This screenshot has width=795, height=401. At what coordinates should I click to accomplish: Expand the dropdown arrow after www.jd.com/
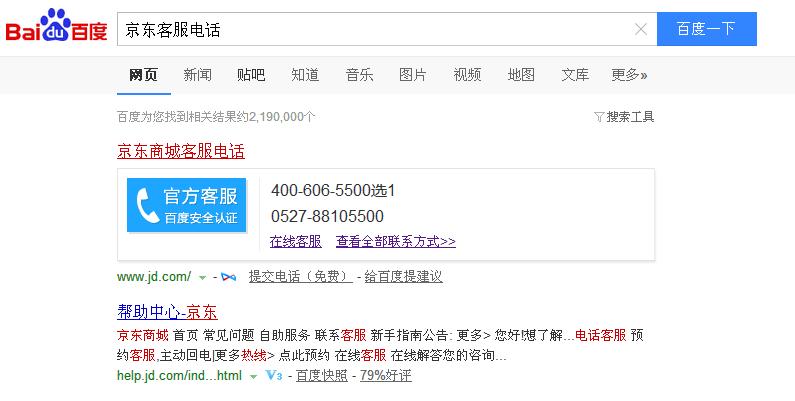point(202,277)
